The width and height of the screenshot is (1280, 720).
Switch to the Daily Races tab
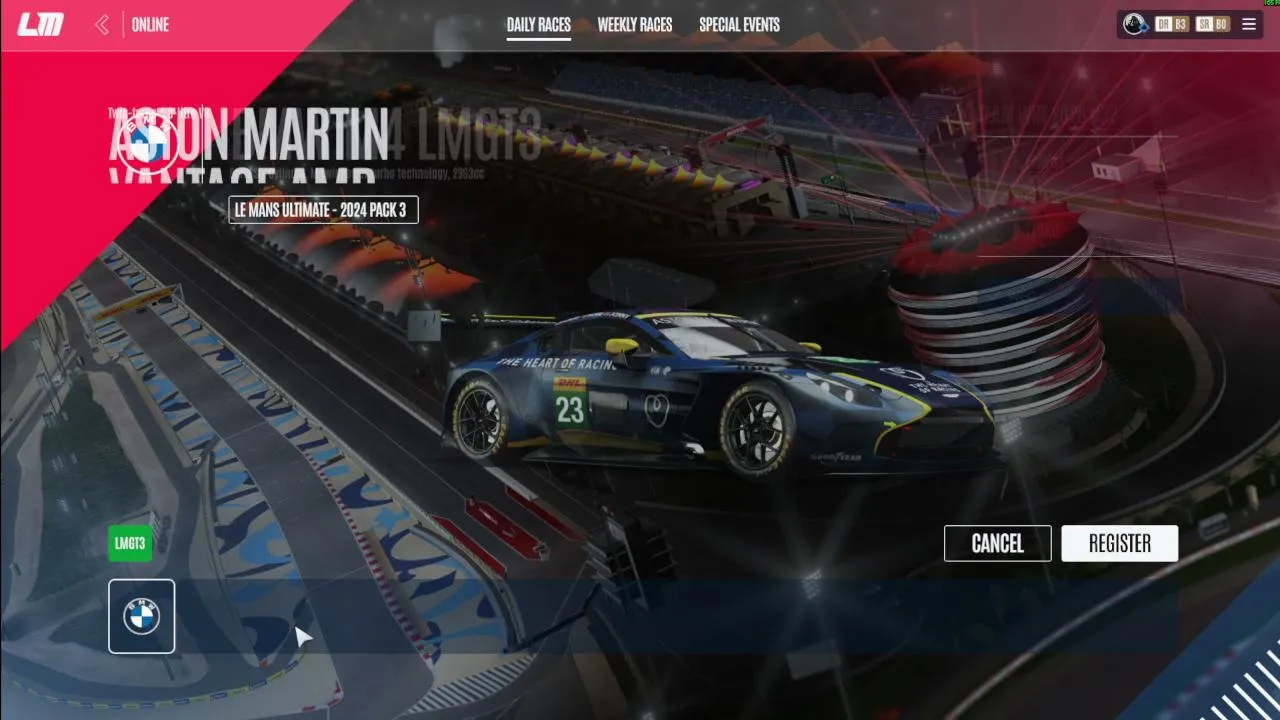point(539,25)
